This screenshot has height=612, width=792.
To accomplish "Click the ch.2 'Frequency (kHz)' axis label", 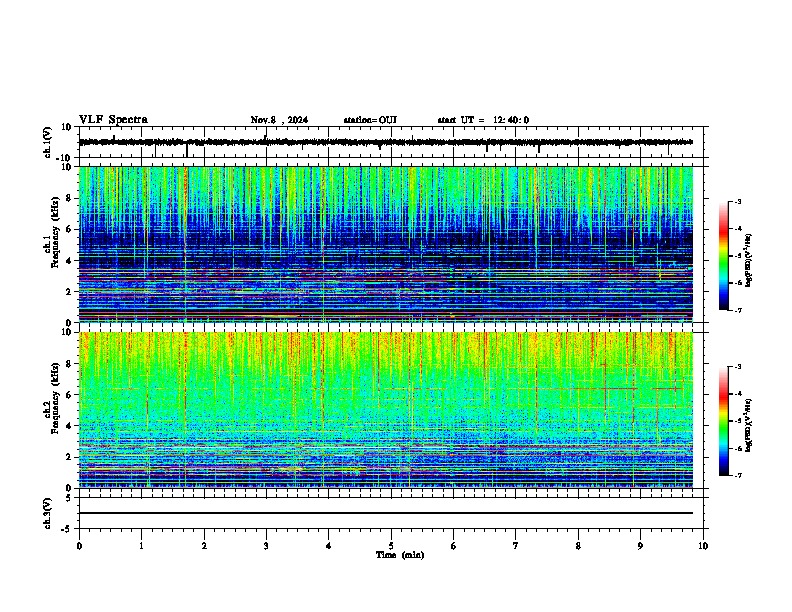I will pos(55,397).
